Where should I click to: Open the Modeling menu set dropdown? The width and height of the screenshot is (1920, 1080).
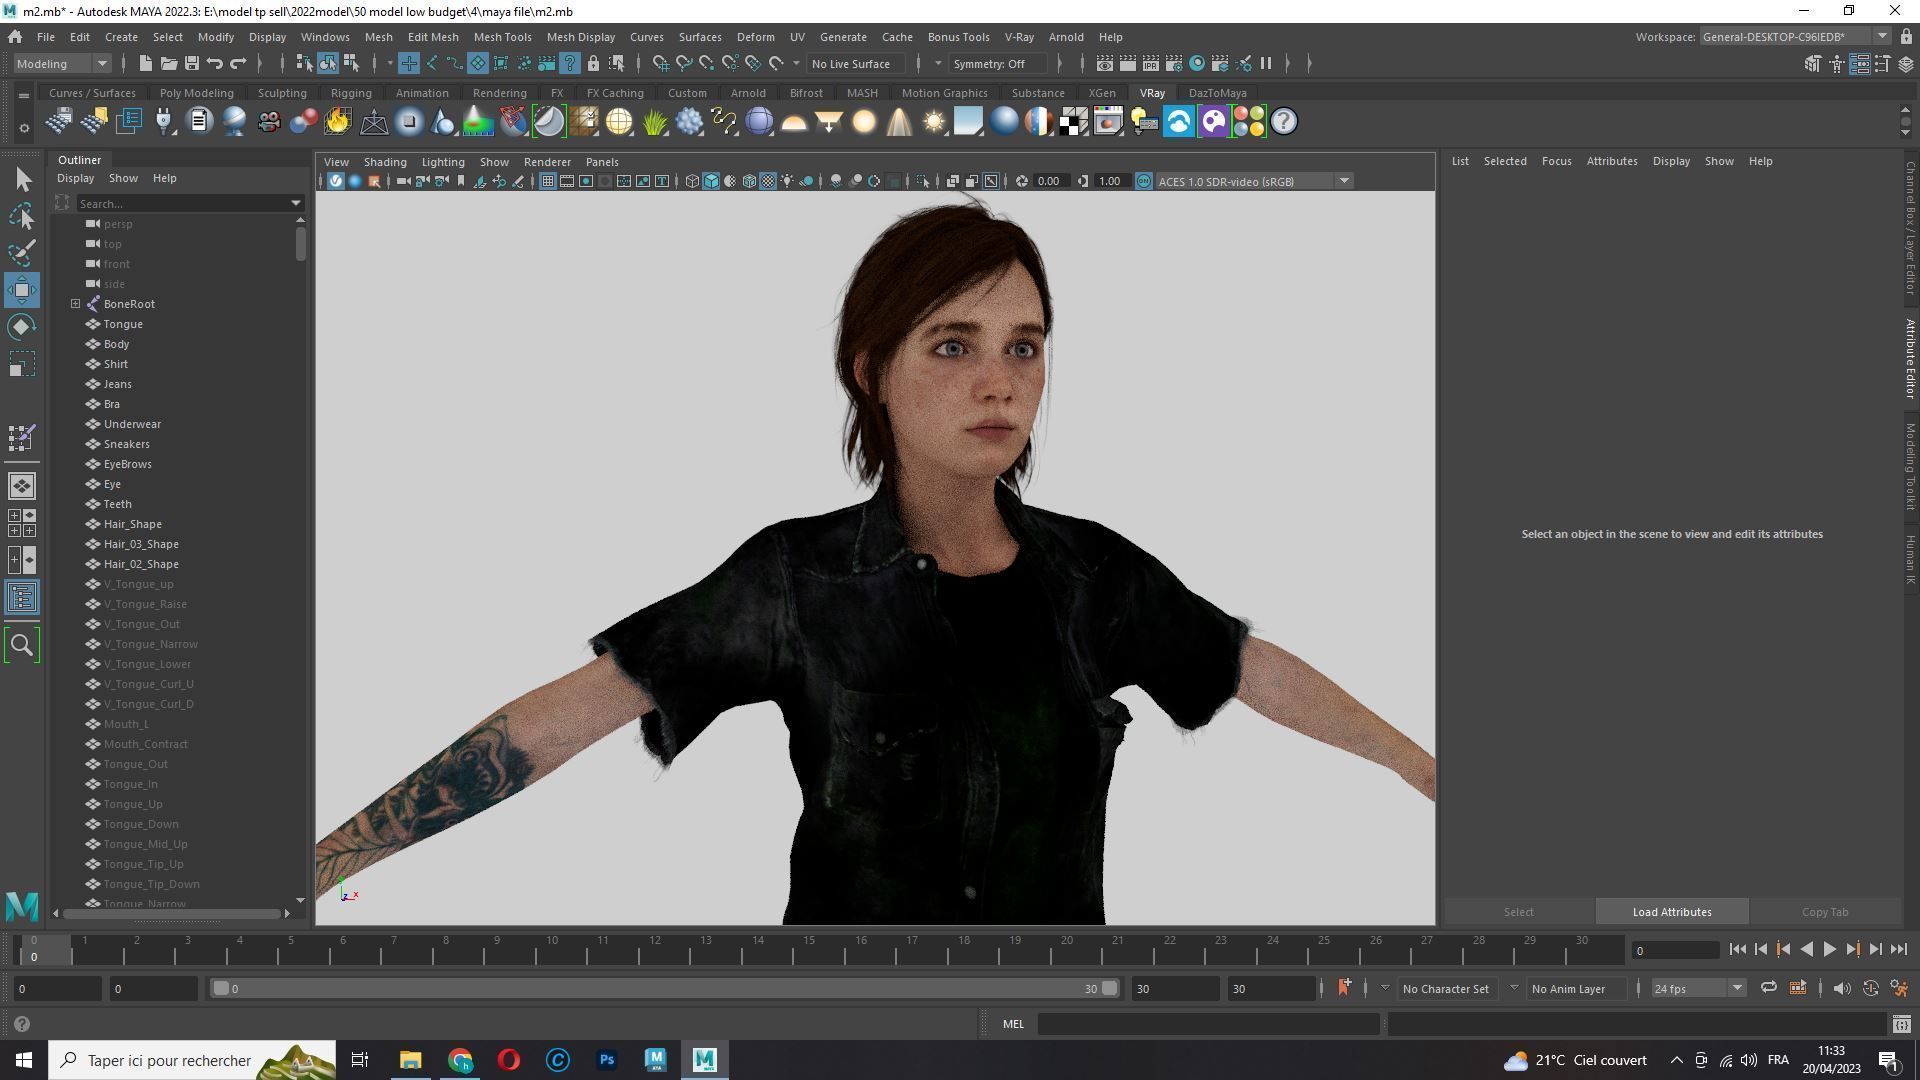coord(62,63)
